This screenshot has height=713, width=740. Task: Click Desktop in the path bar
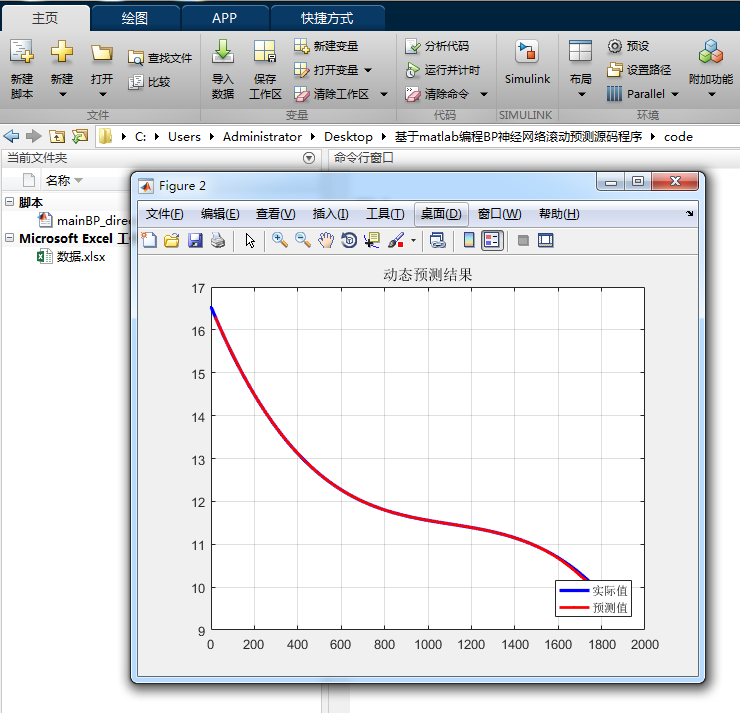(348, 137)
